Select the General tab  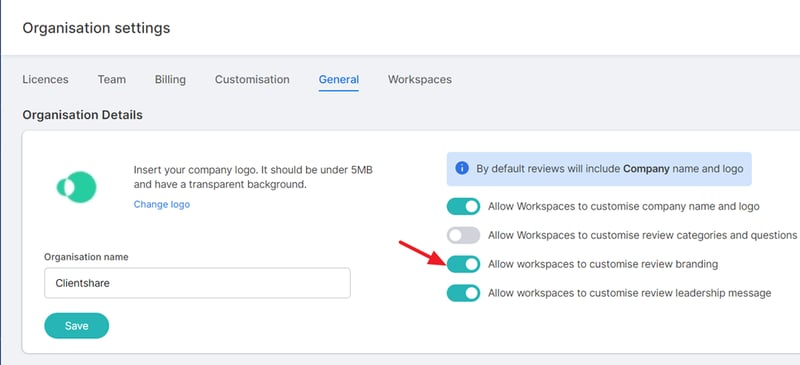339,80
